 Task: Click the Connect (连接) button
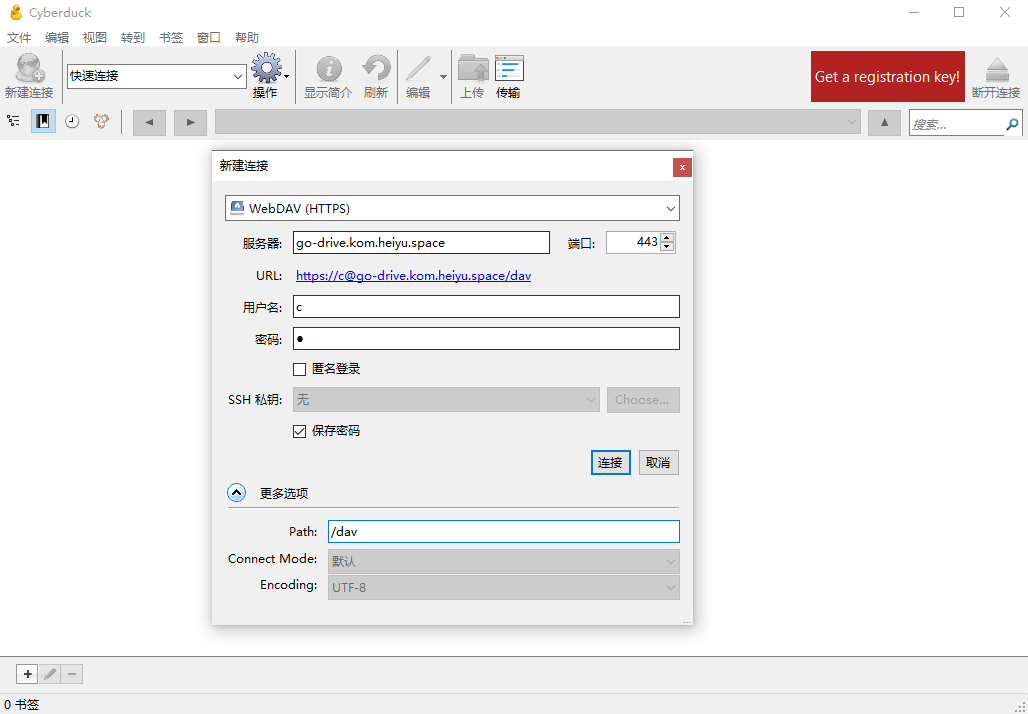610,463
